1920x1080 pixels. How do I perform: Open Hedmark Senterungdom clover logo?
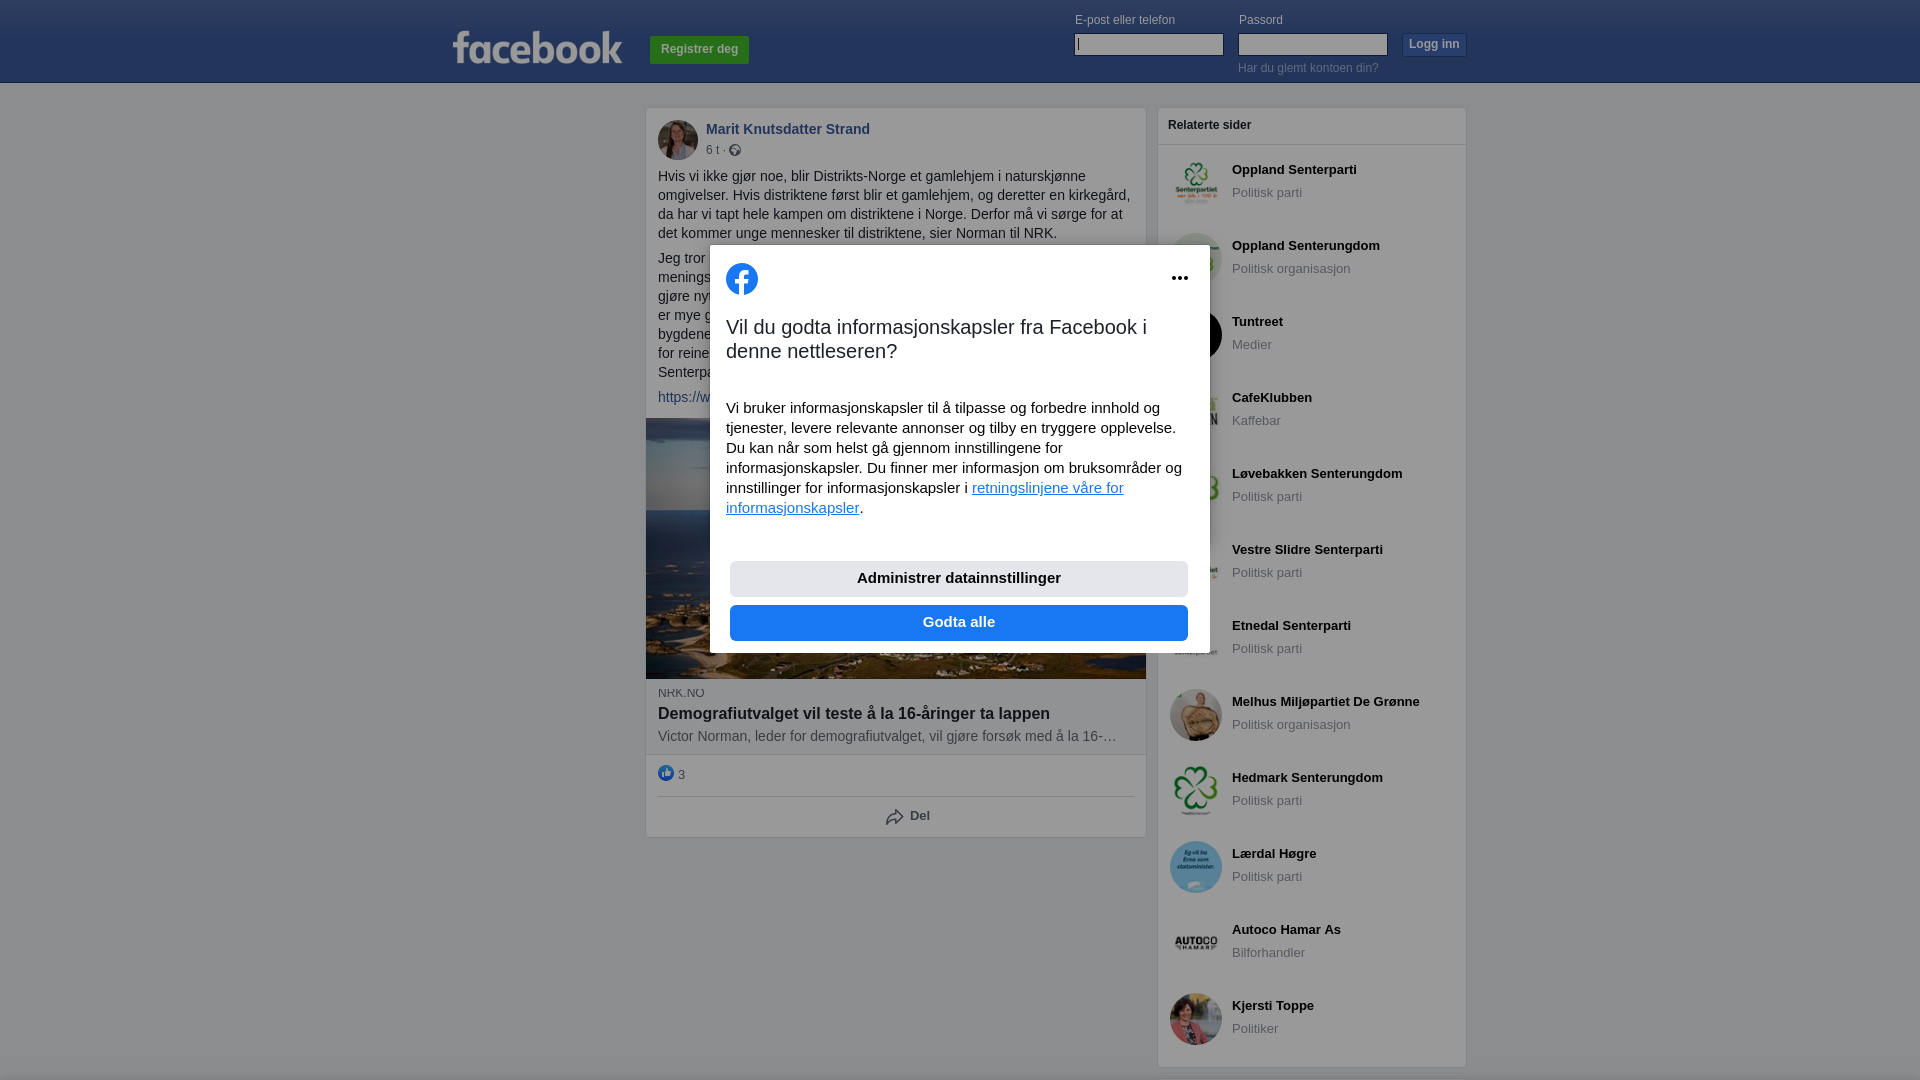point(1196,791)
